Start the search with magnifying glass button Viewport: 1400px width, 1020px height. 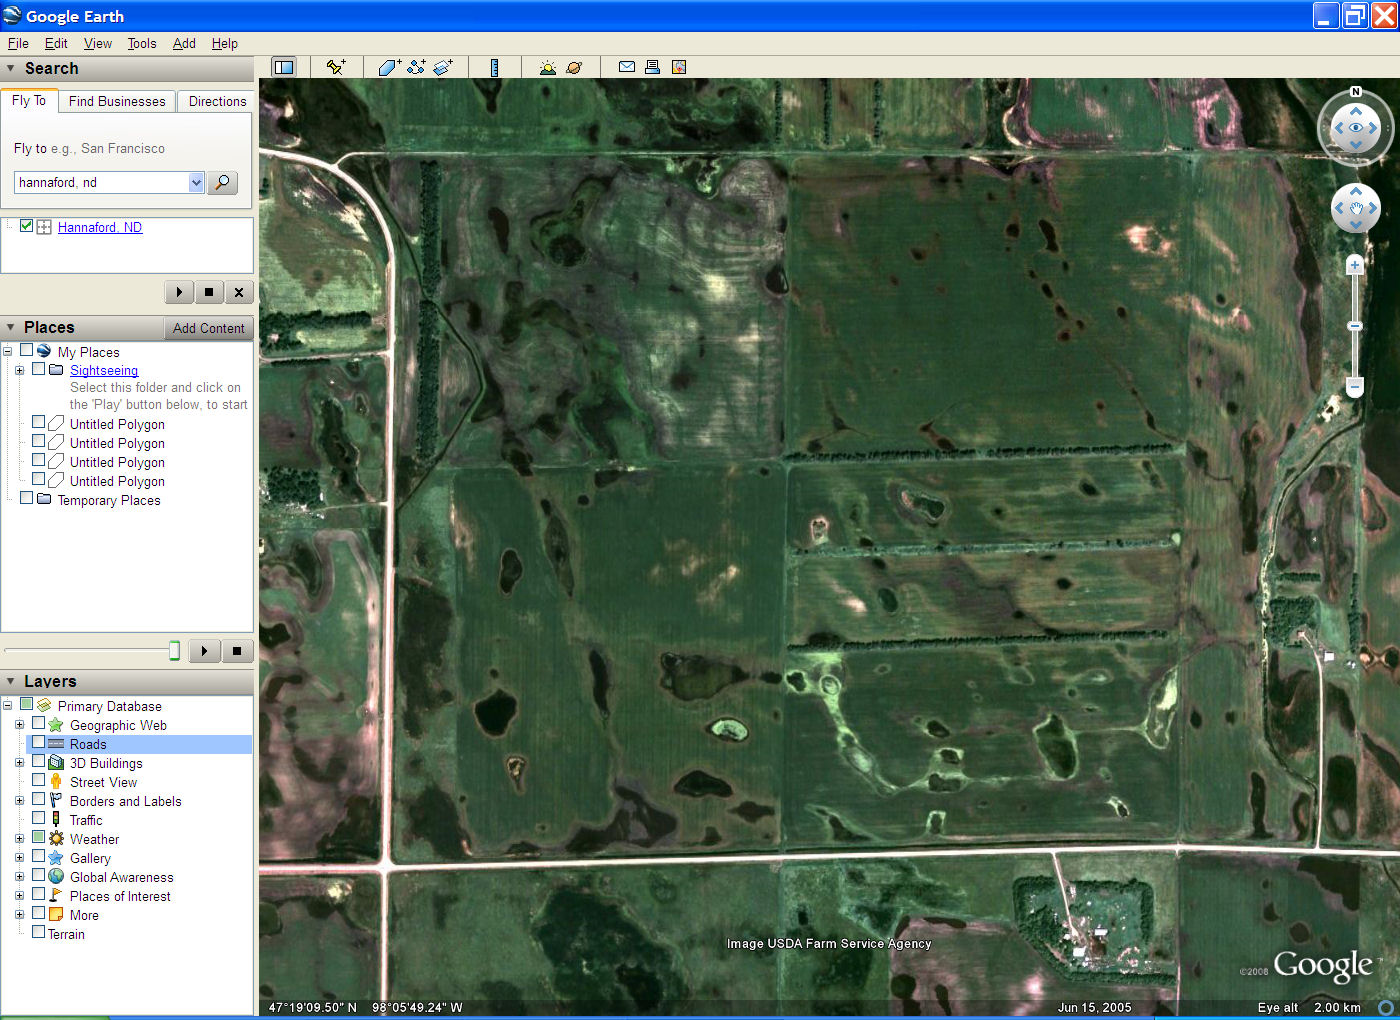(222, 182)
